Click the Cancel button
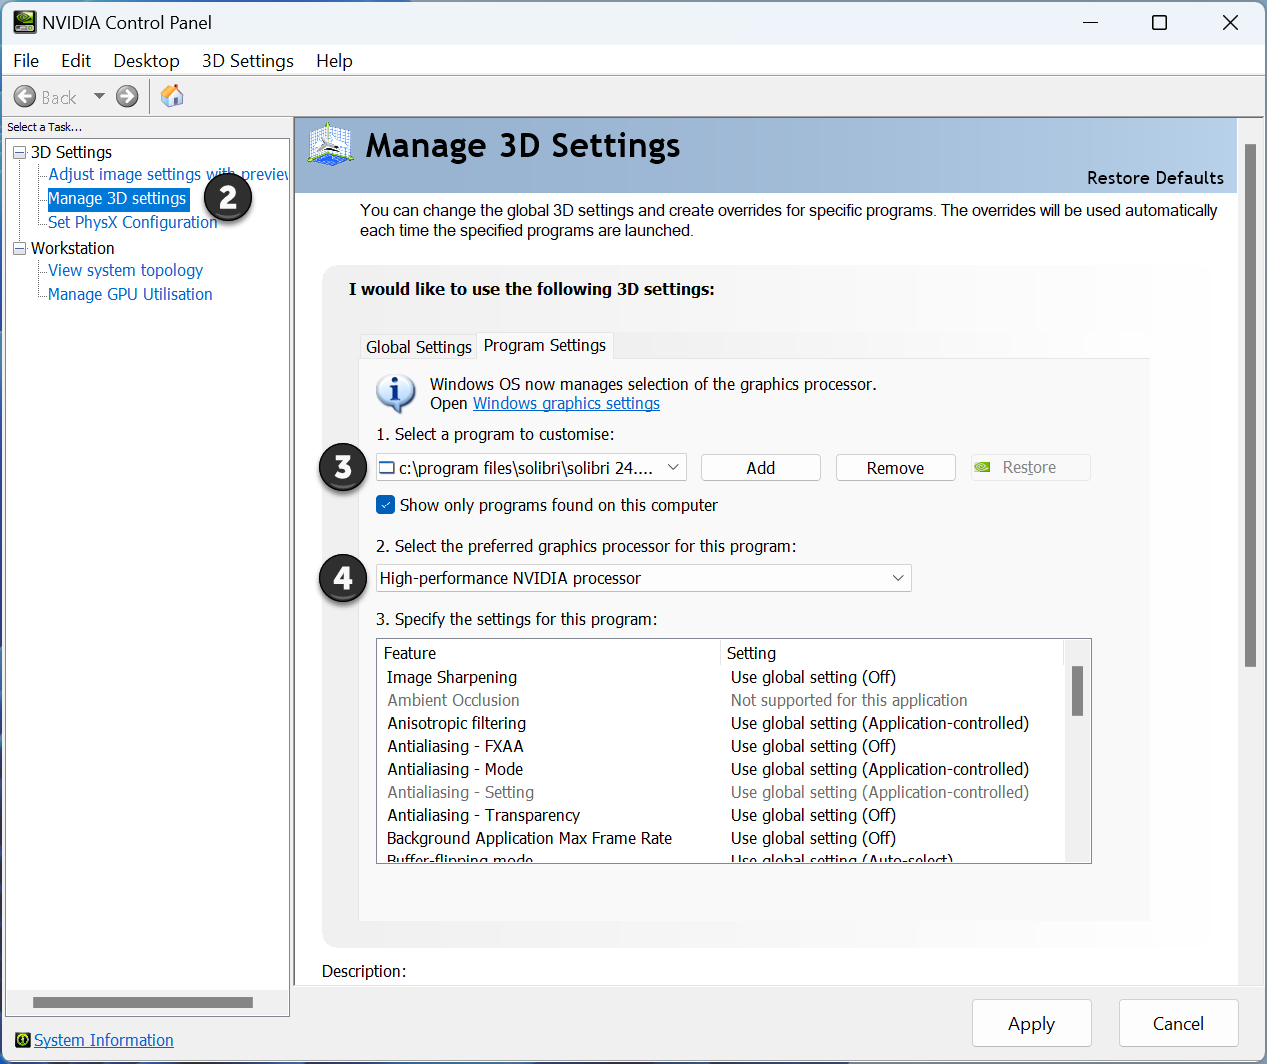This screenshot has width=1267, height=1064. point(1178,1023)
